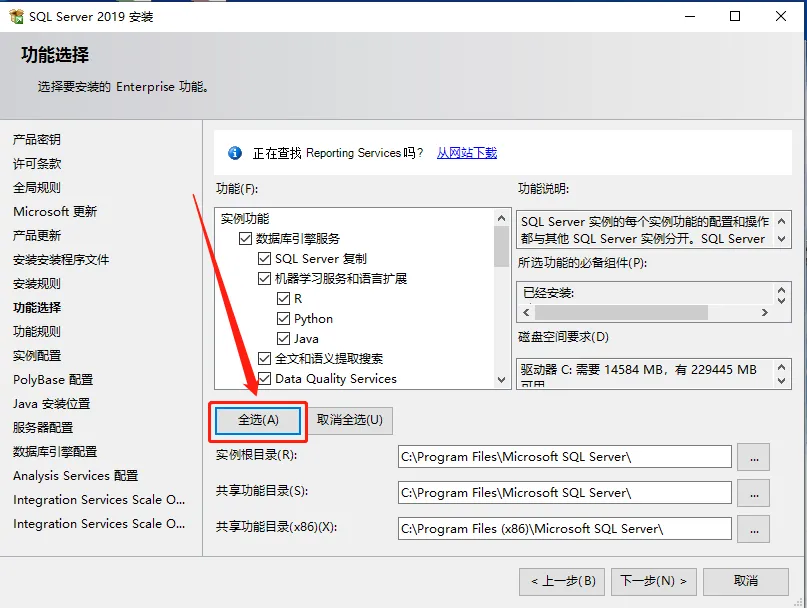Viewport: 807px width, 608px height.
Task: Browse for 实例根目录 folder
Action: (753, 457)
